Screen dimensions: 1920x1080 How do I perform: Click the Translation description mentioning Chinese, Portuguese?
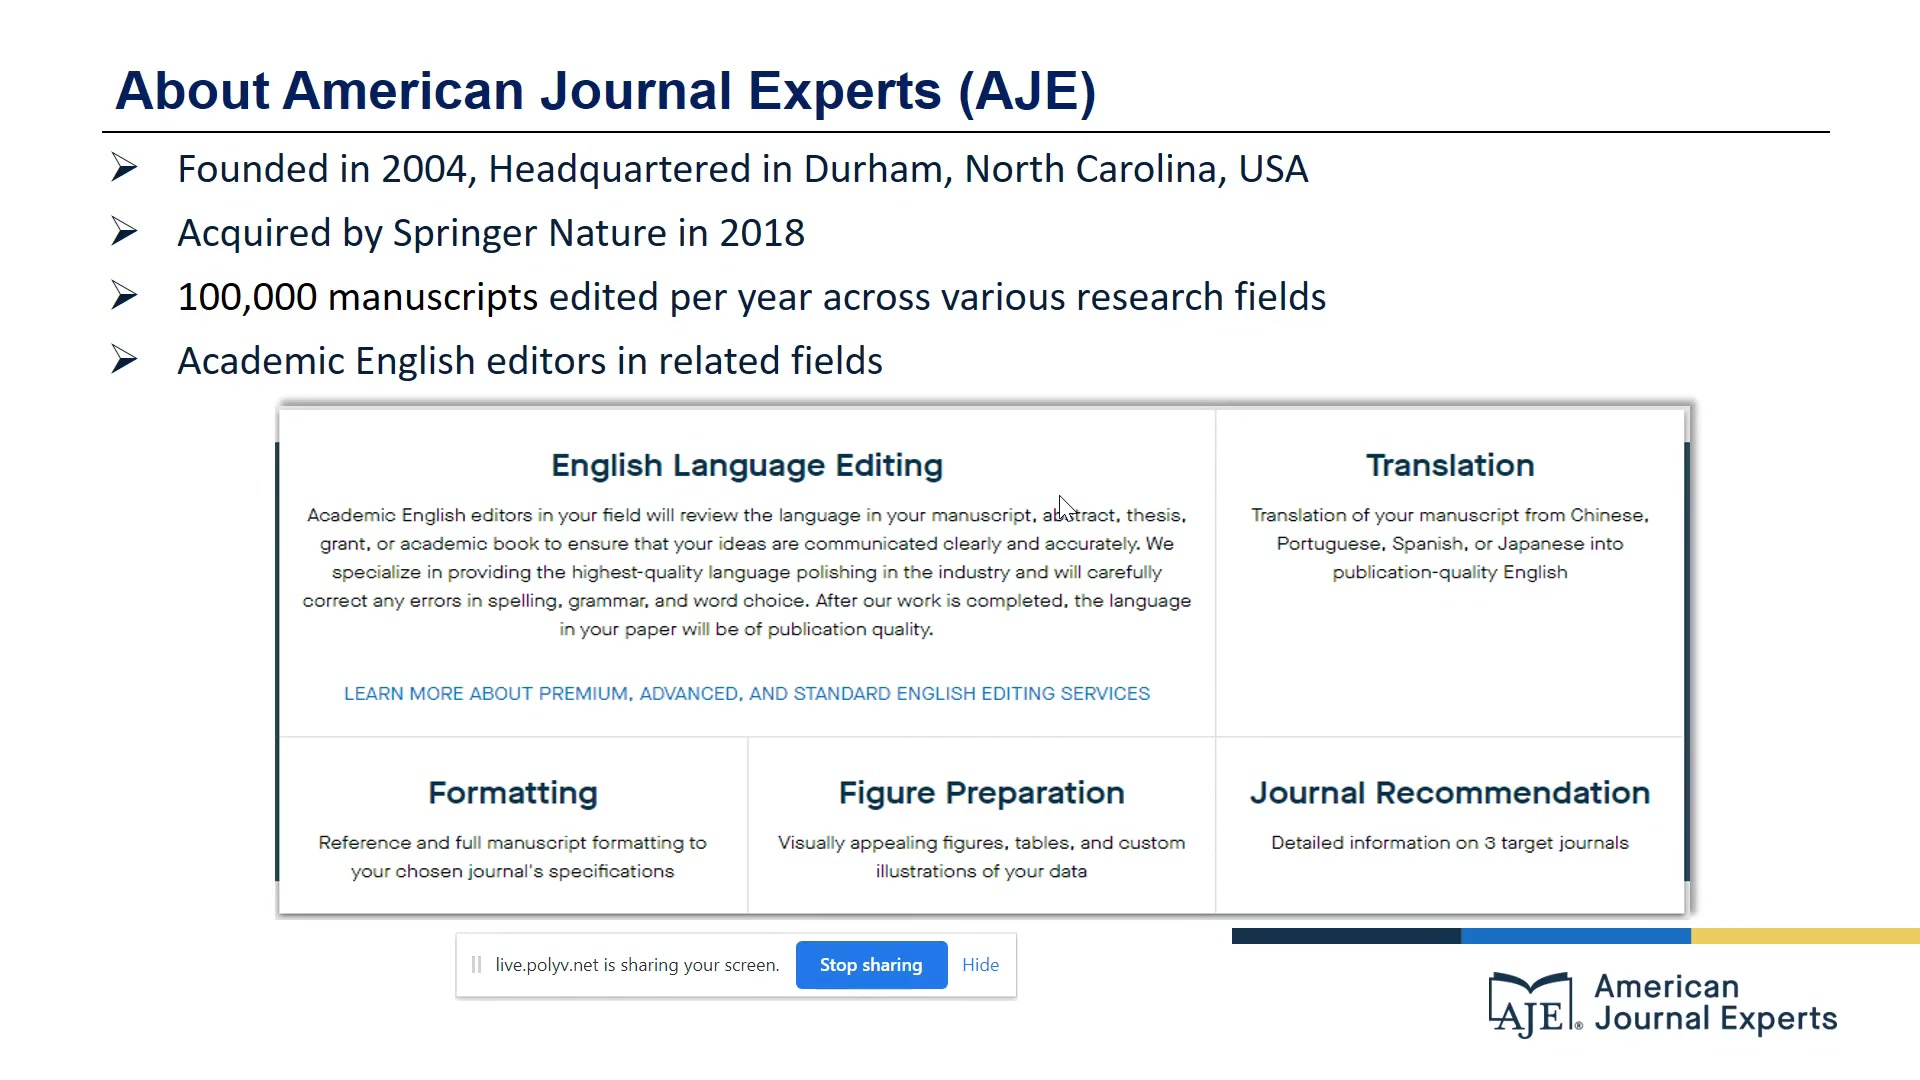coord(1450,544)
